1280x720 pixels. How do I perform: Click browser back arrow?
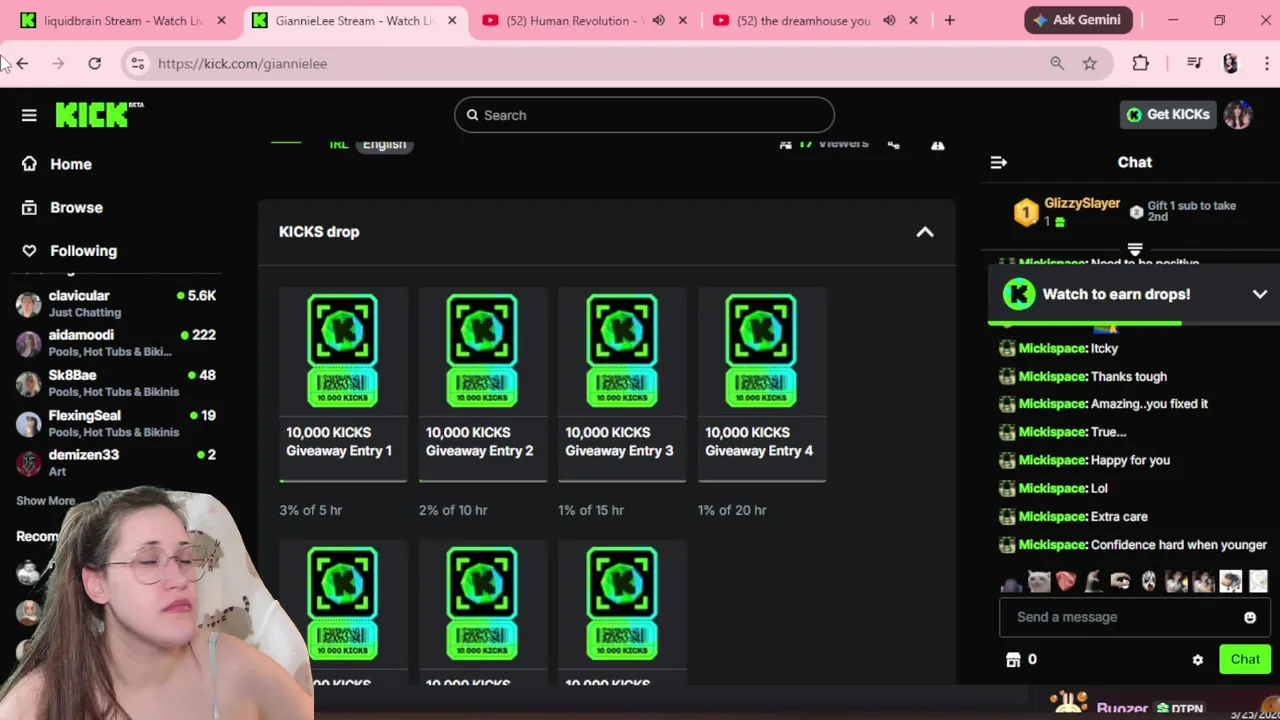pyautogui.click(x=22, y=63)
